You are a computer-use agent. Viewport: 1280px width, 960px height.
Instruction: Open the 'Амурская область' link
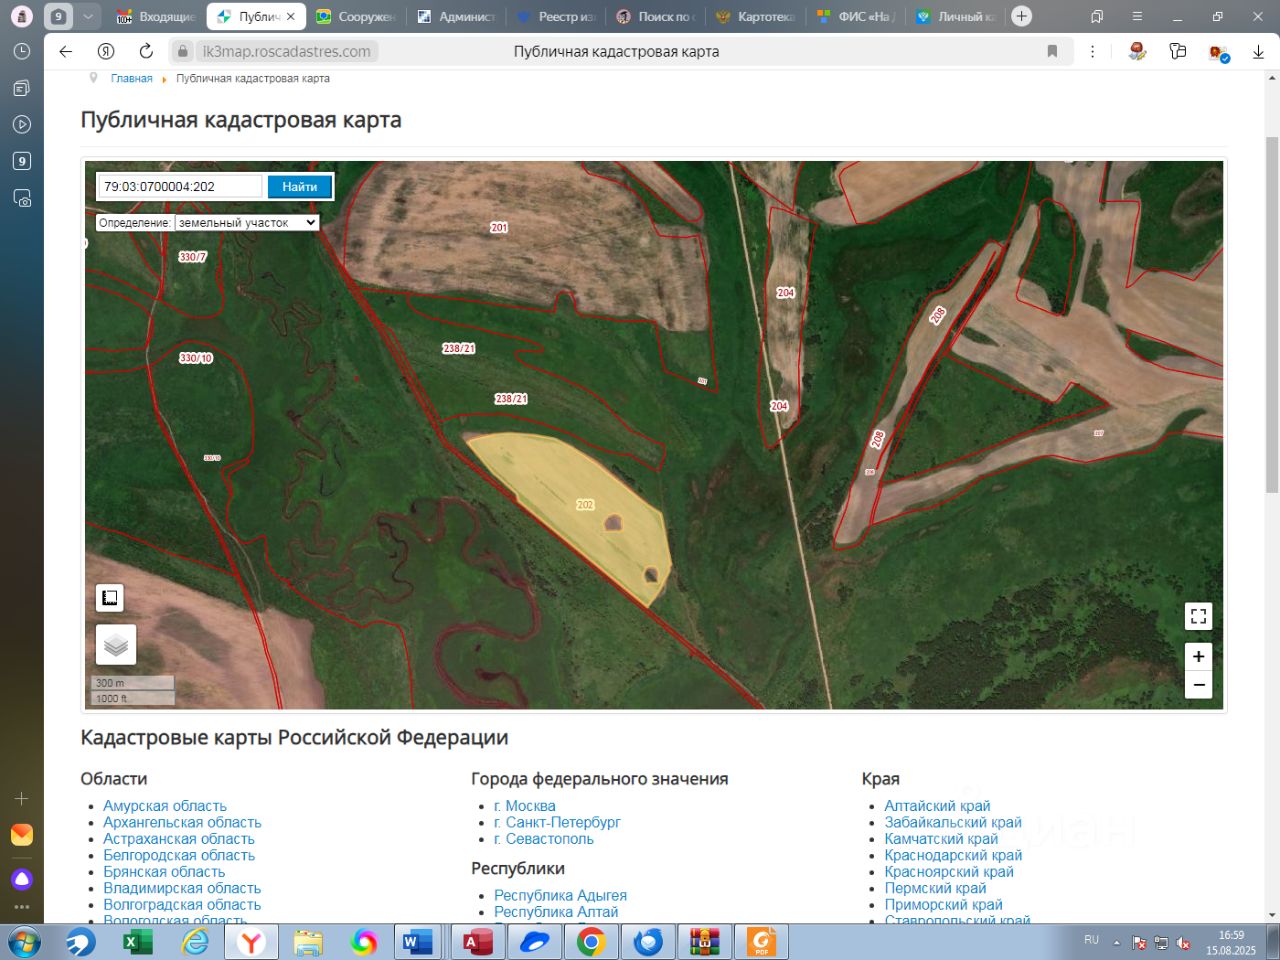coord(165,806)
